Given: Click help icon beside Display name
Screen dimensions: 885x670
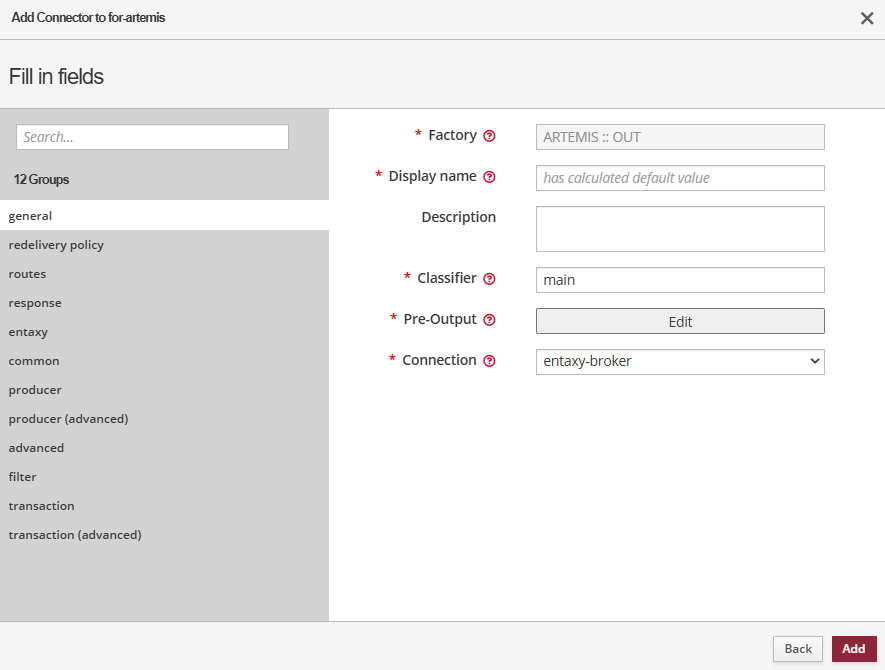Looking at the screenshot, I should pyautogui.click(x=489, y=177).
